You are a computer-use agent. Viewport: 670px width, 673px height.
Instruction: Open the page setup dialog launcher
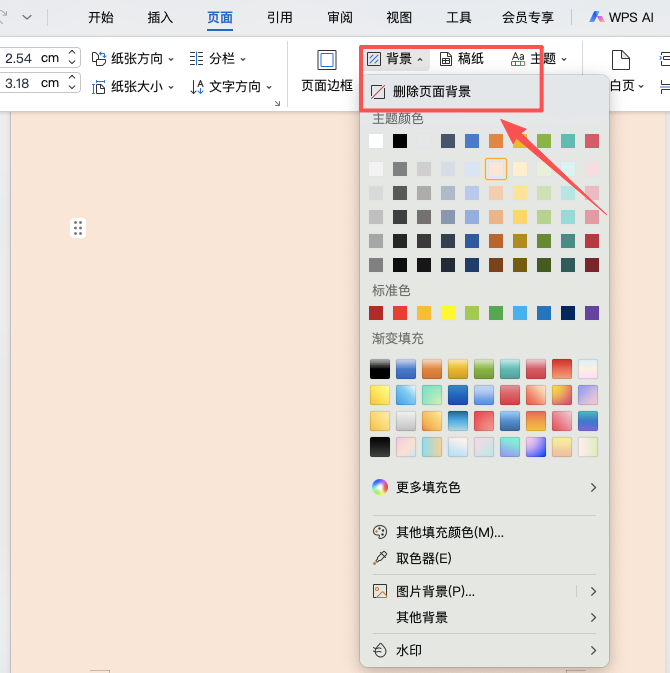tap(277, 103)
